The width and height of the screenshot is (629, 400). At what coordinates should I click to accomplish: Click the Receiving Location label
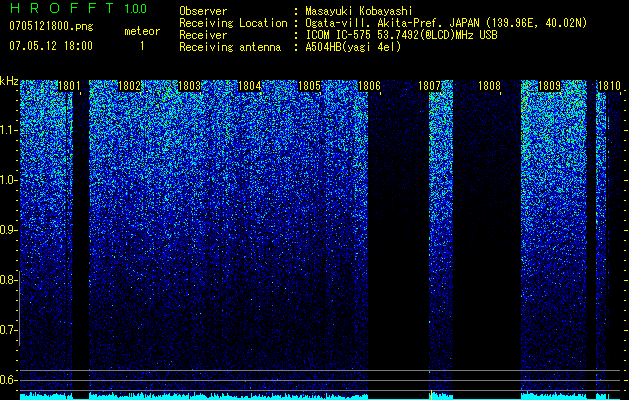pos(233,23)
